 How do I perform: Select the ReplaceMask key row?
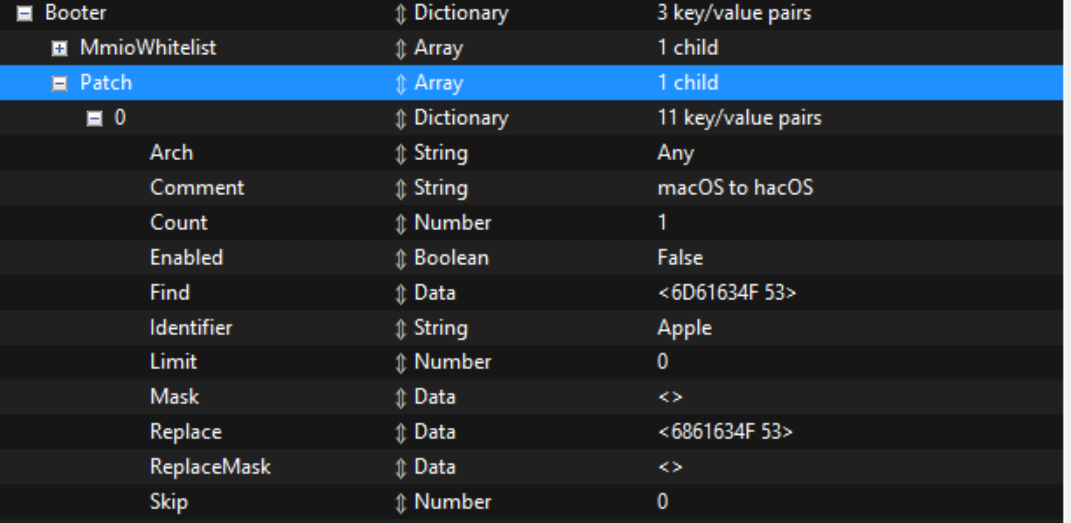[210, 467]
